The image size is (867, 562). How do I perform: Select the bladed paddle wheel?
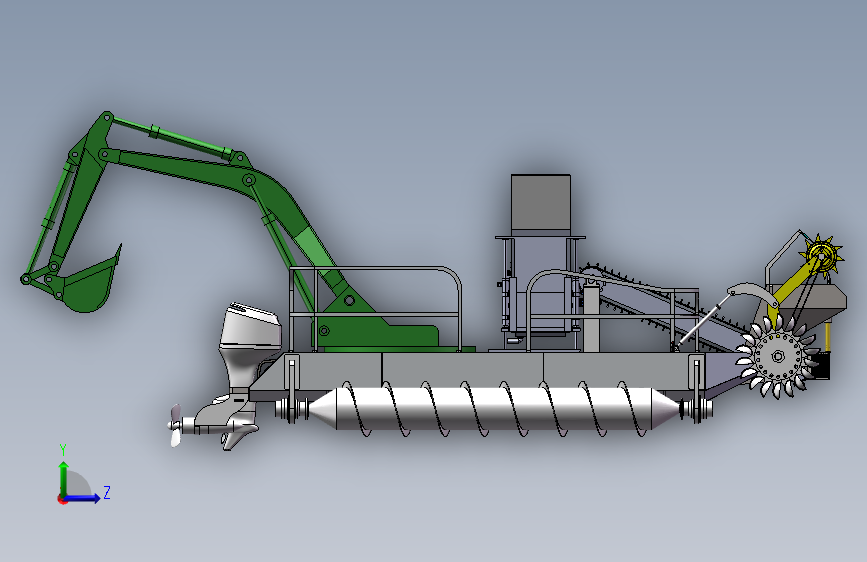tap(778, 357)
